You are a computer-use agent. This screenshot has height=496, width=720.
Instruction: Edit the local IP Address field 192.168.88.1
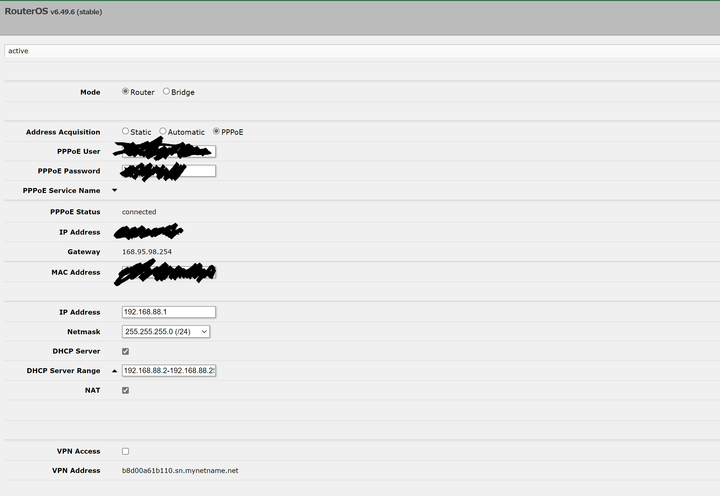169,312
